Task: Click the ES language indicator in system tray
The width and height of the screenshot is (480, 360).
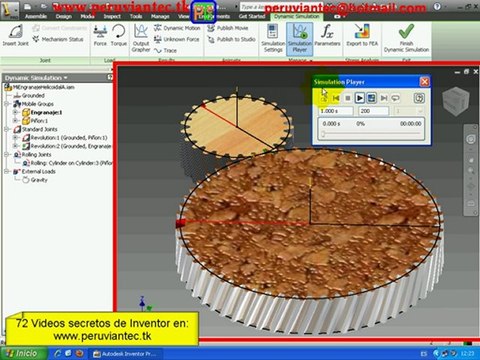Action: coord(423,353)
